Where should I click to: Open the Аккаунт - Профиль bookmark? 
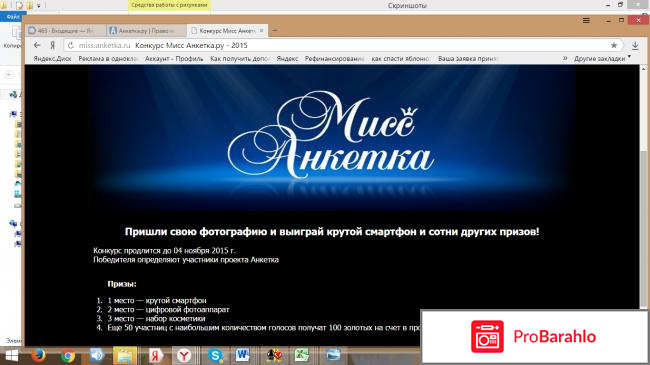(174, 59)
